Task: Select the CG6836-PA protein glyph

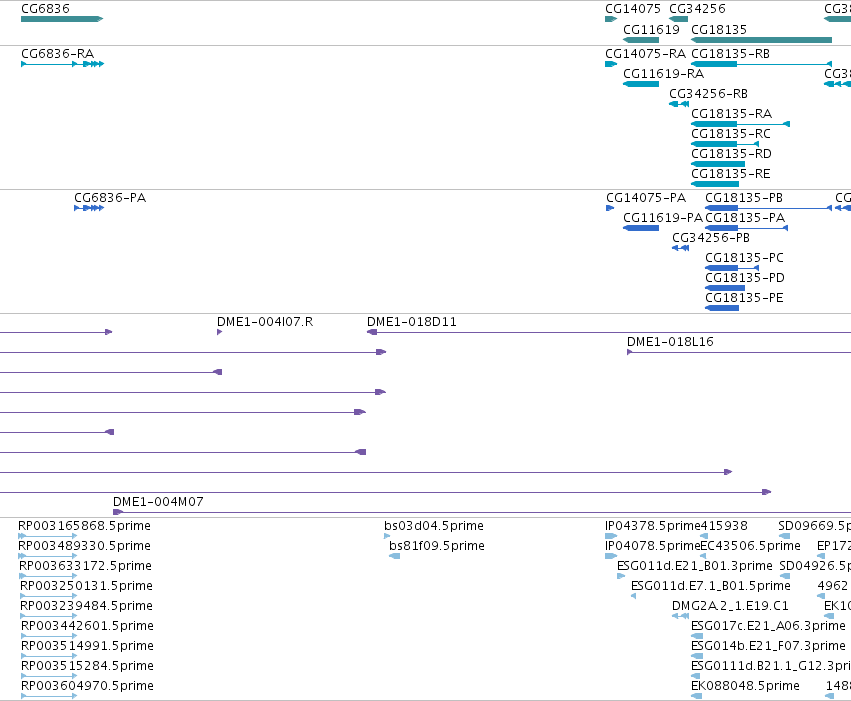Action: tap(89, 208)
